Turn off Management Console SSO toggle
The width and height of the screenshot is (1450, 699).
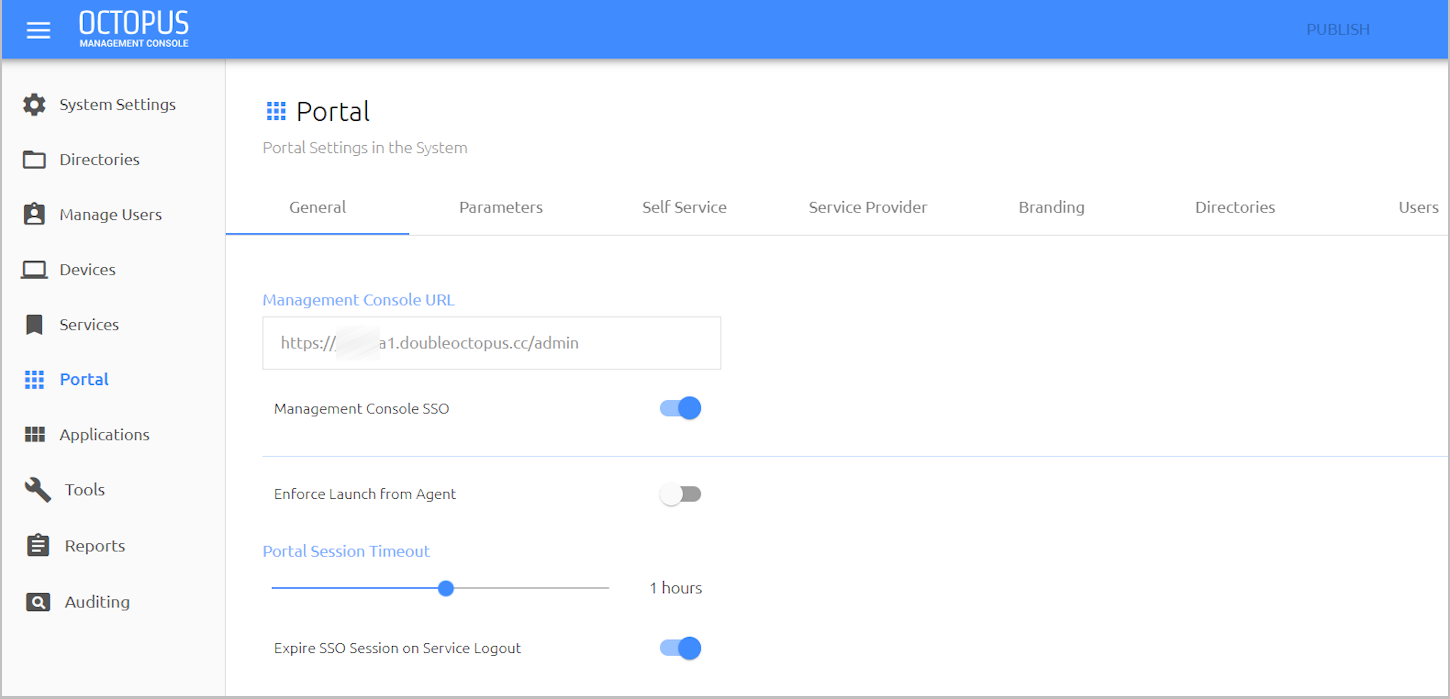(681, 408)
